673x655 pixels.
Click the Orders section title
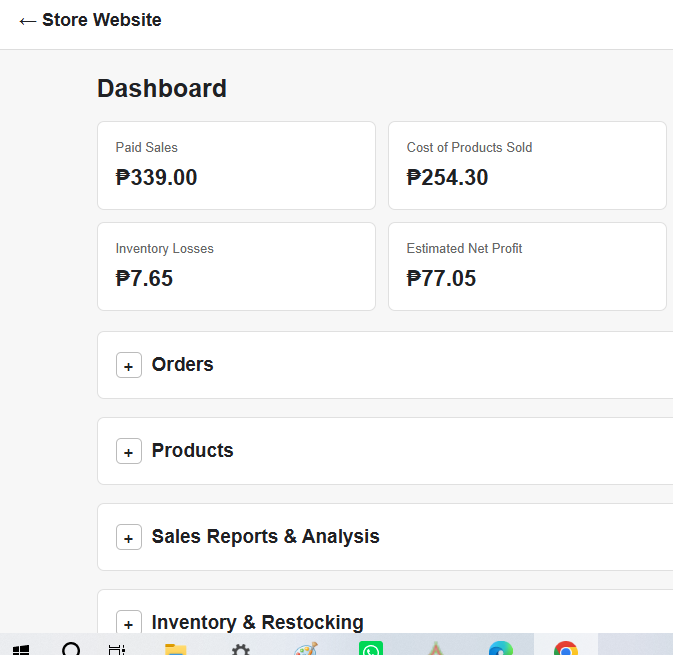click(x=182, y=364)
